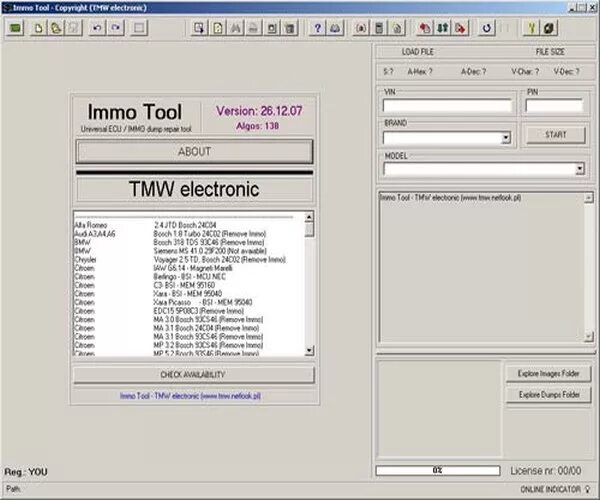Open a file using the folder icon
600x500 pixels.
click(56, 28)
